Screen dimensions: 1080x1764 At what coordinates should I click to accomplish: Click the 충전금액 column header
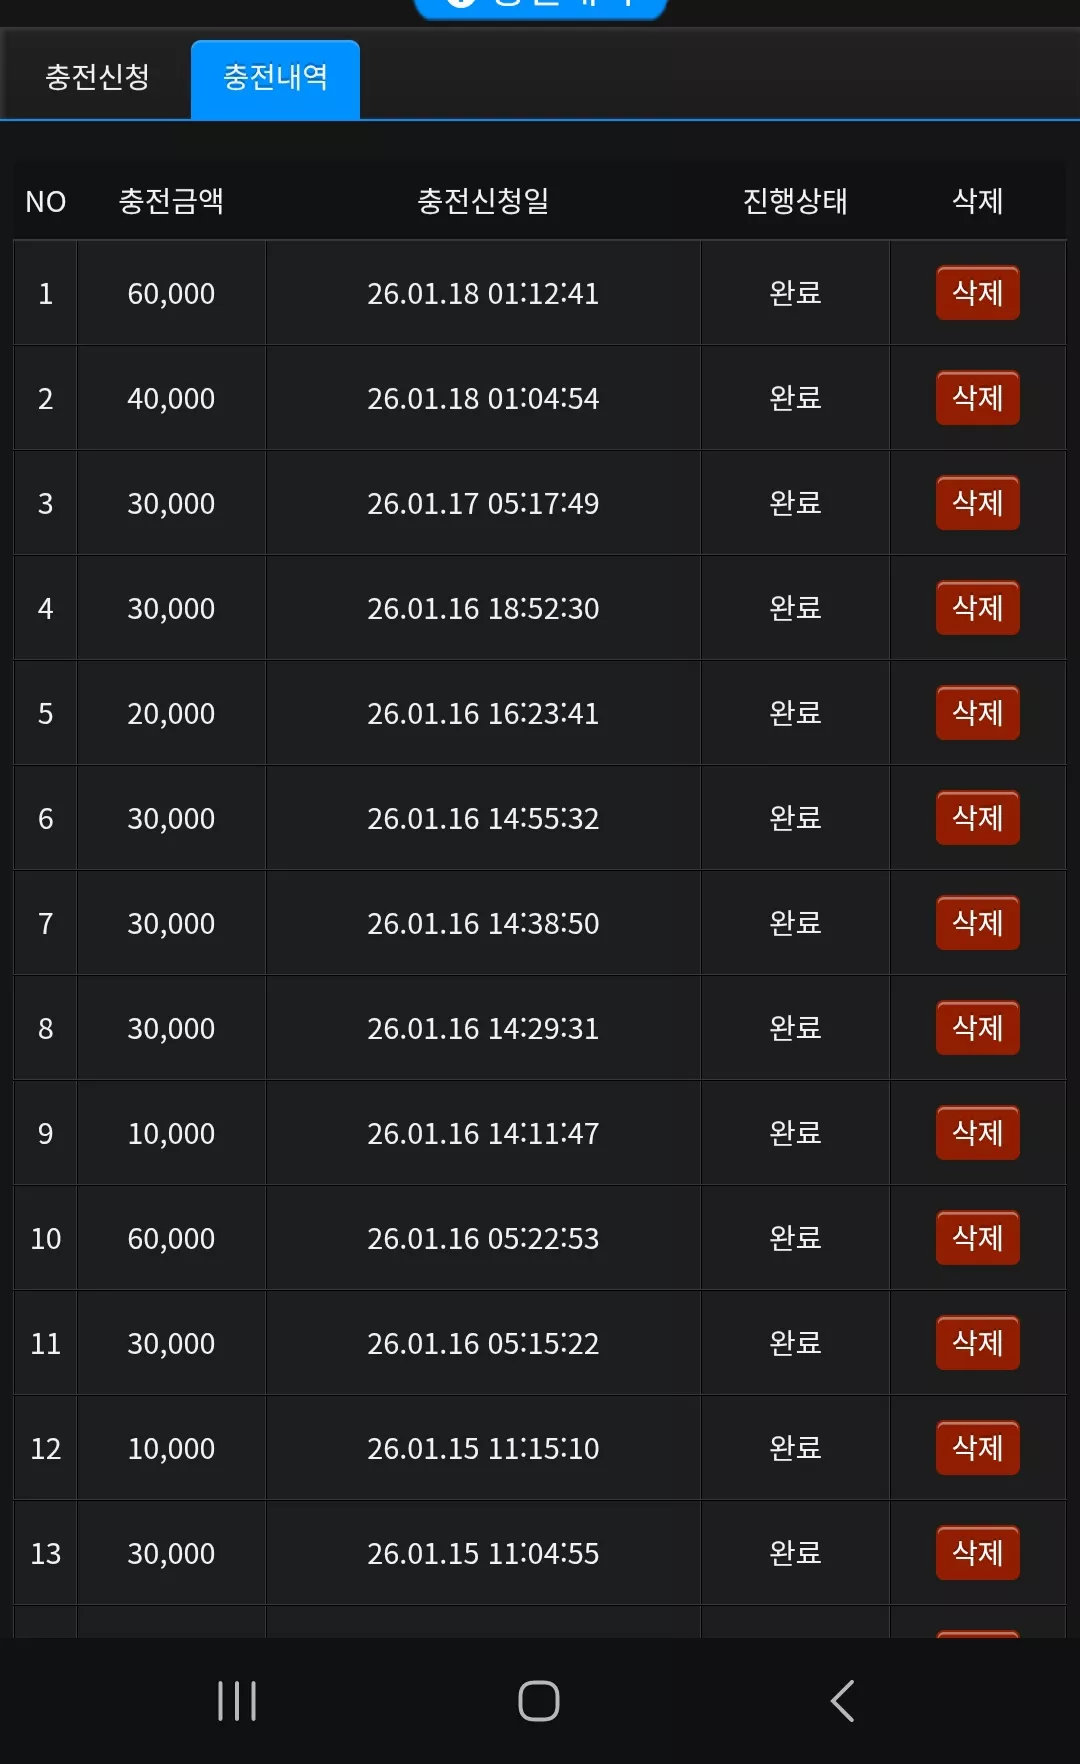(x=171, y=201)
